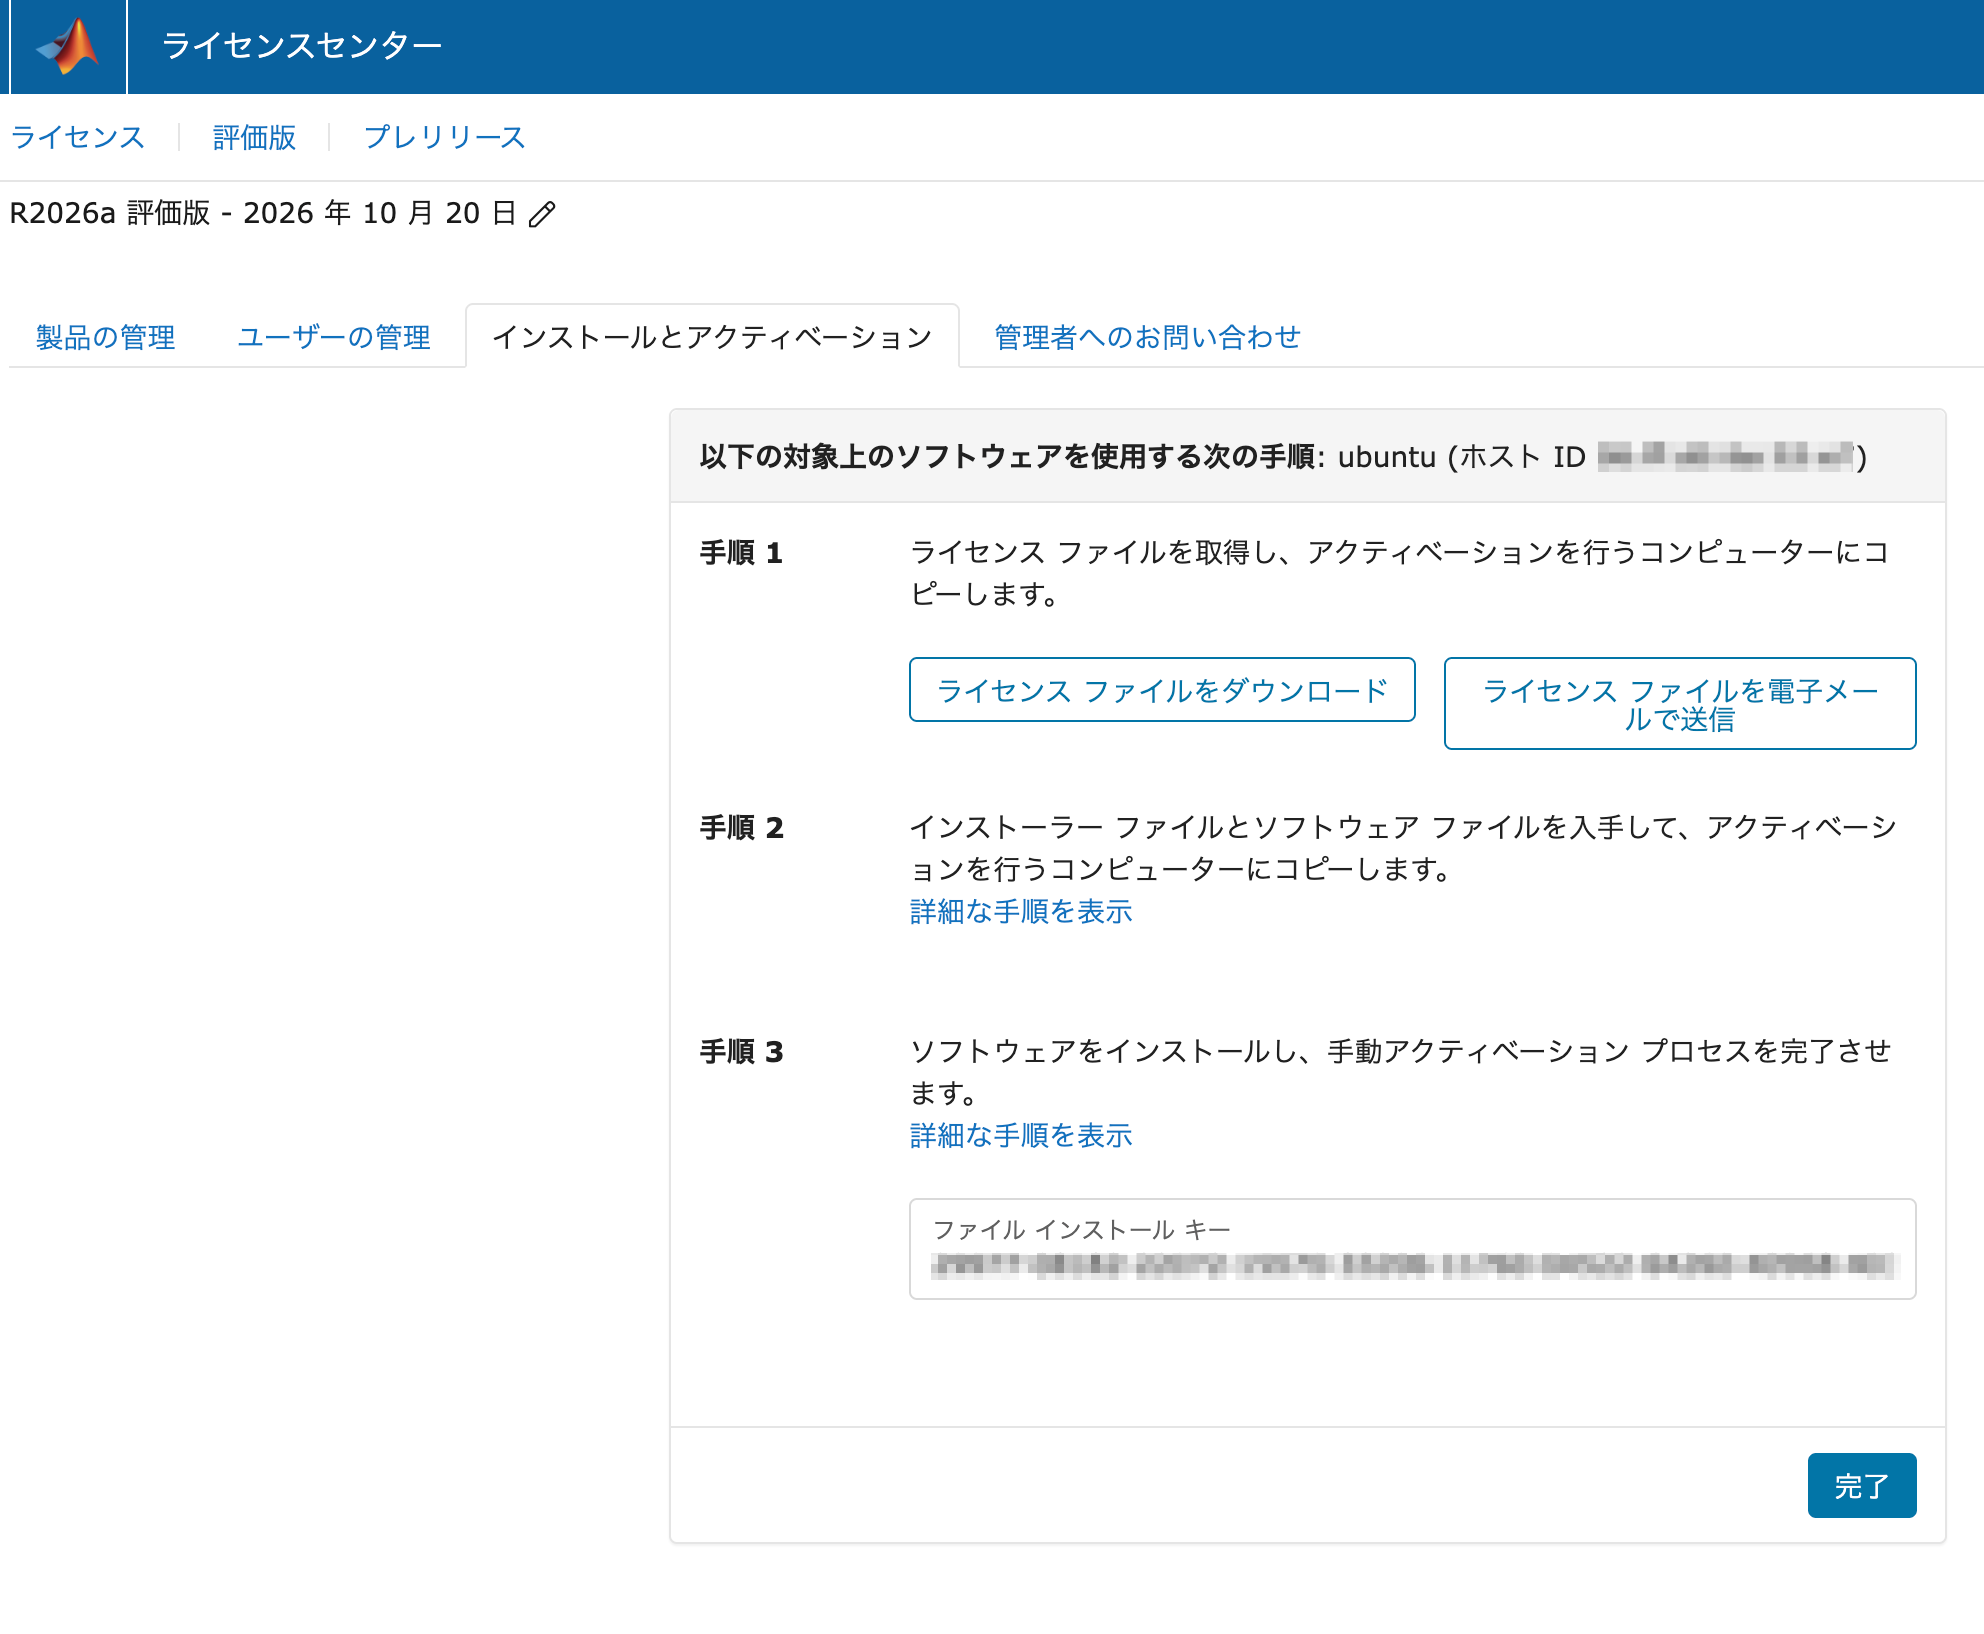
Task: Switch to the ユーザーの管理 tab
Action: pyautogui.click(x=334, y=337)
